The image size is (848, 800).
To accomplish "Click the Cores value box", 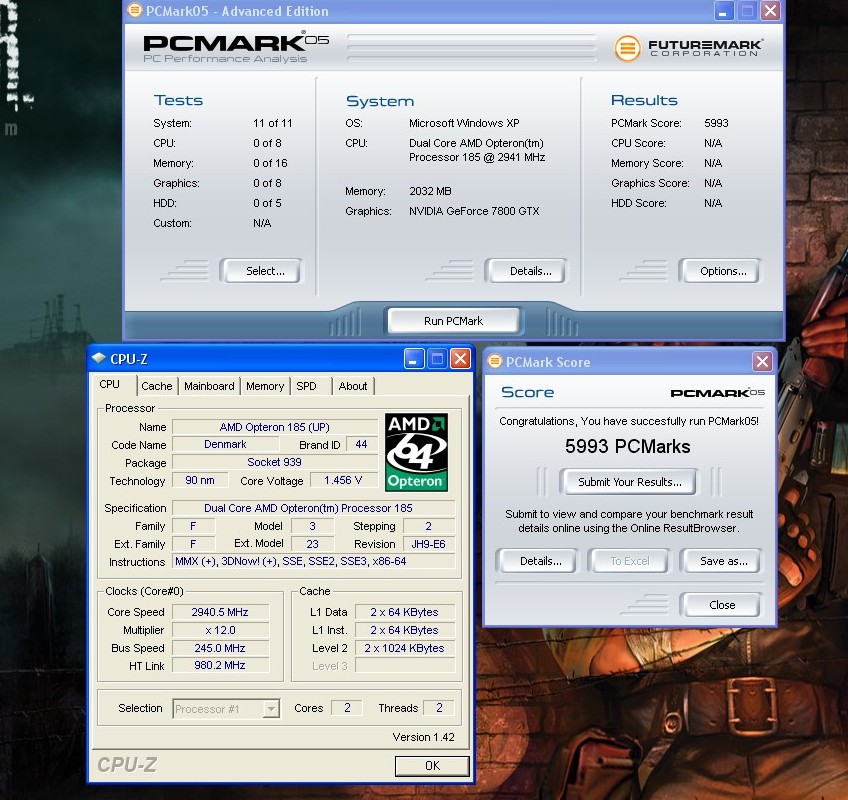I will pyautogui.click(x=347, y=708).
